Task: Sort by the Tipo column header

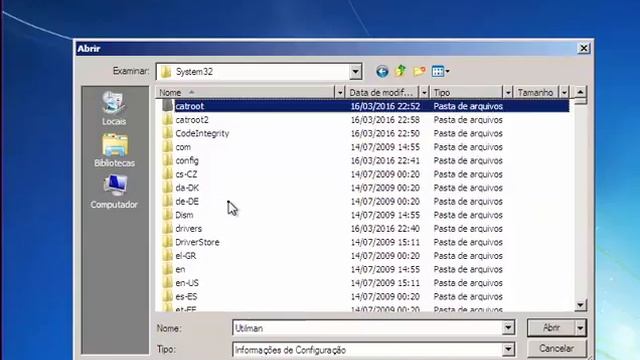Action: 467,93
